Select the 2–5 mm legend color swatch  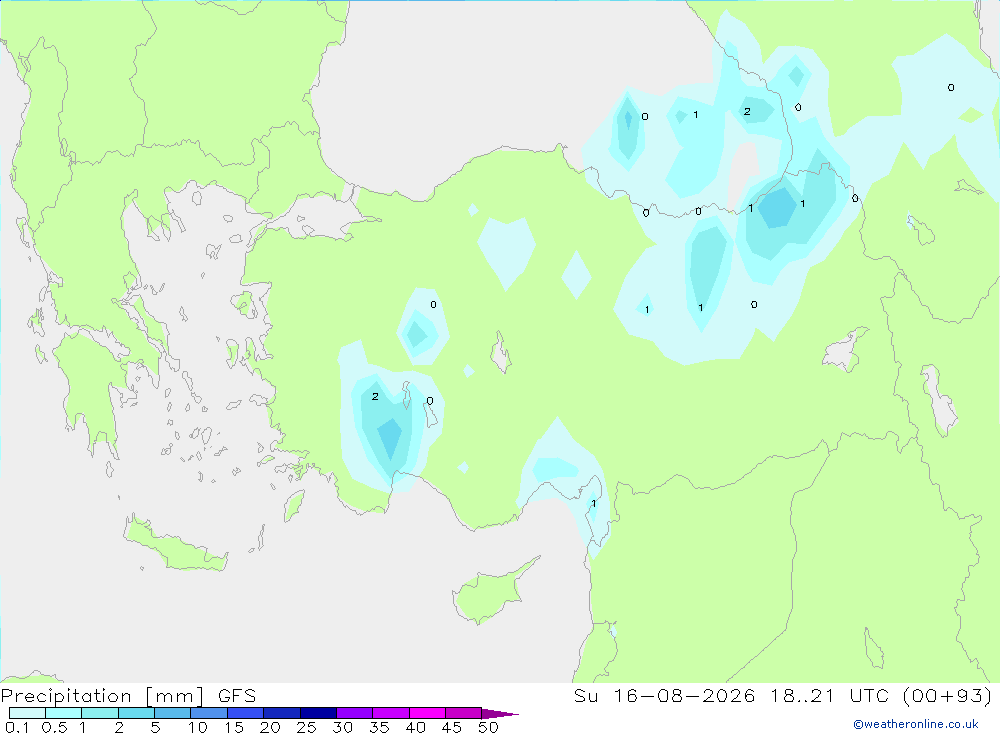click(136, 713)
